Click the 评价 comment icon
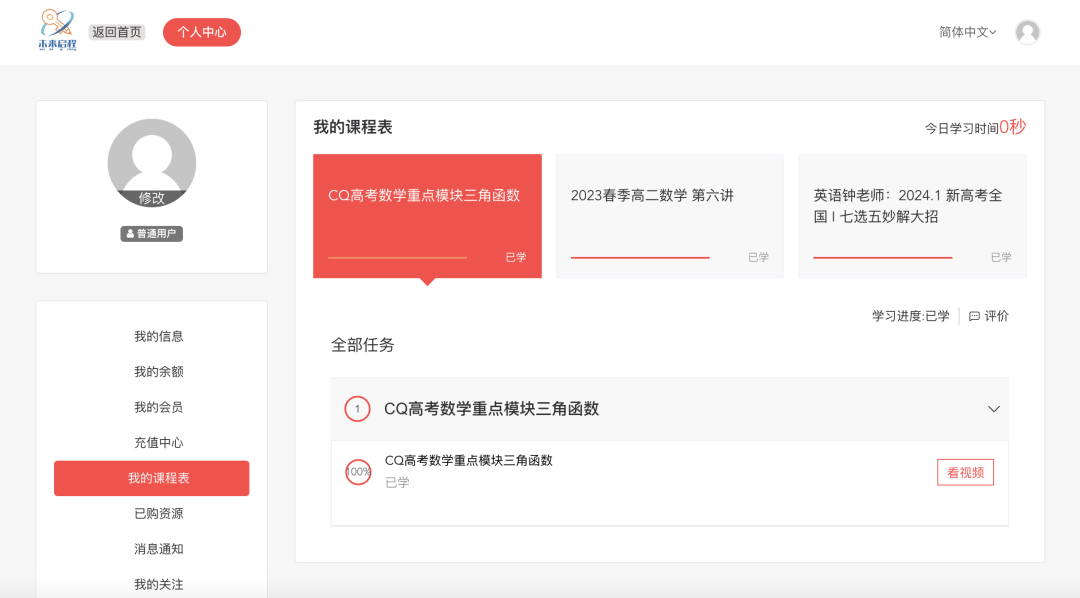 click(974, 316)
